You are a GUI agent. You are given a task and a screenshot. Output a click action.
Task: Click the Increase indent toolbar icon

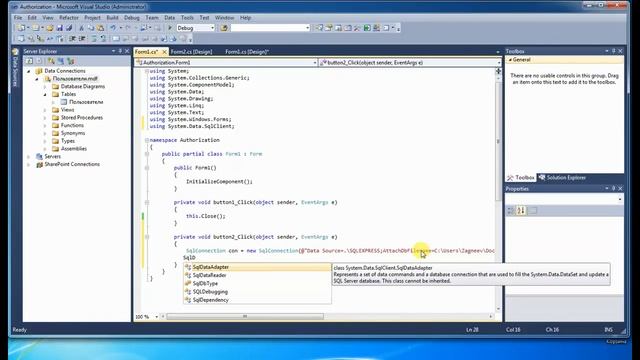coord(82,39)
